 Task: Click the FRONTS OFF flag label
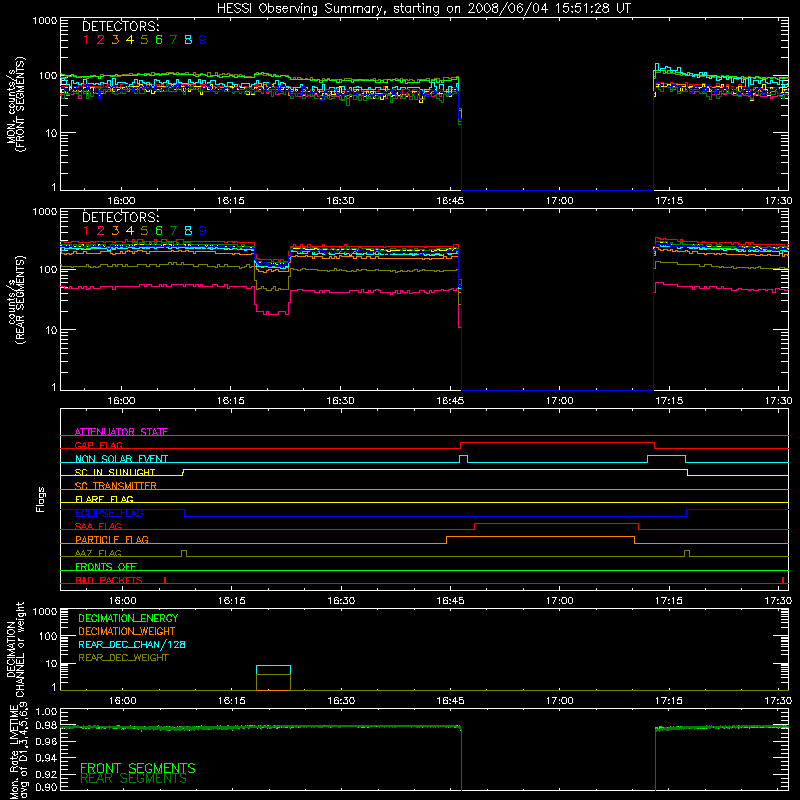pos(106,566)
